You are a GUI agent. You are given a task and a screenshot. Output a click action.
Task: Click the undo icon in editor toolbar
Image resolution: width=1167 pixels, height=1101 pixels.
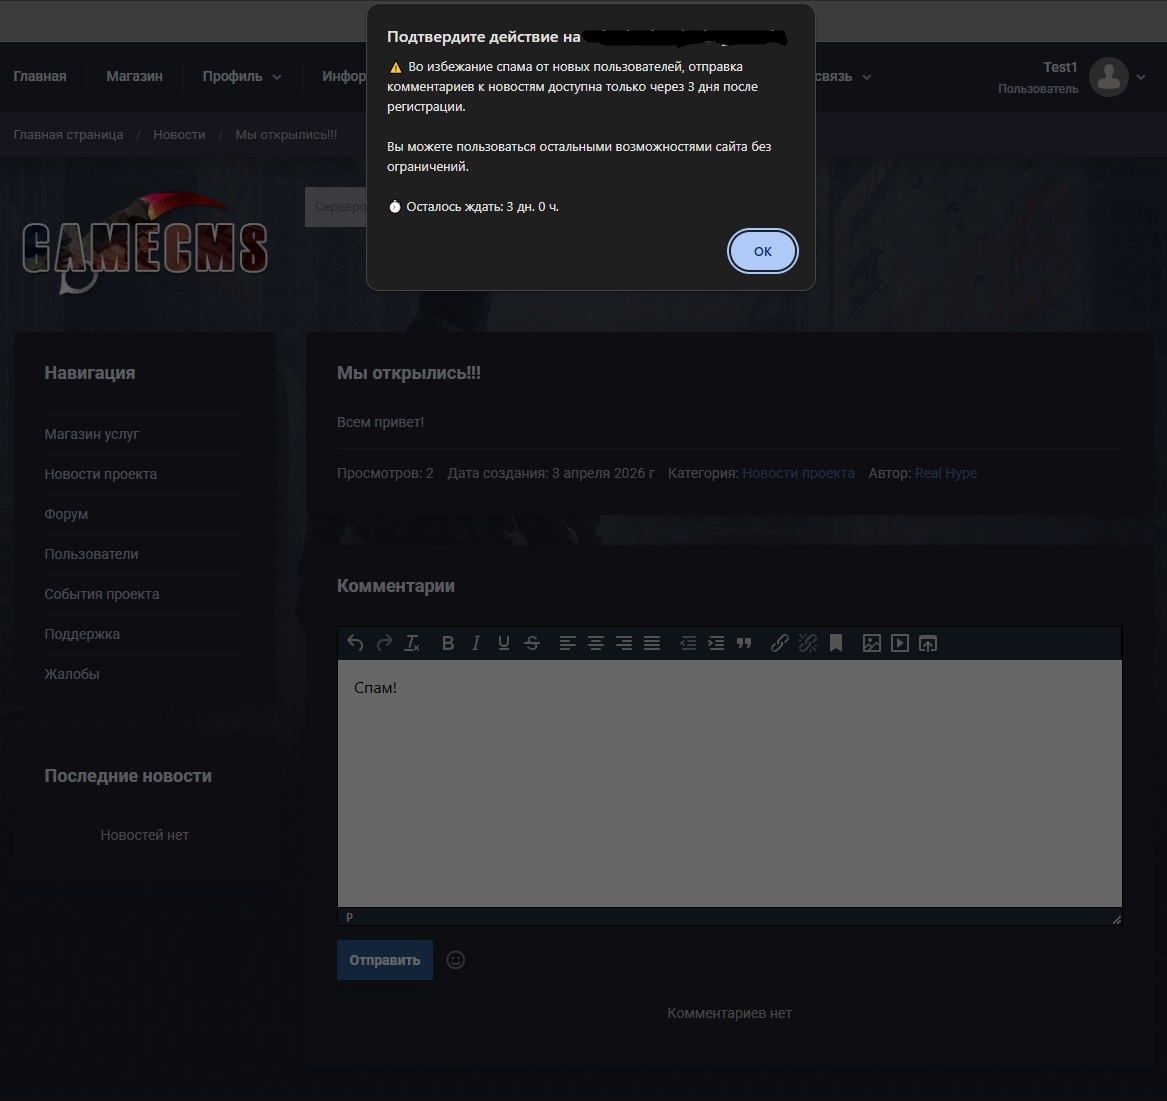pyautogui.click(x=355, y=643)
